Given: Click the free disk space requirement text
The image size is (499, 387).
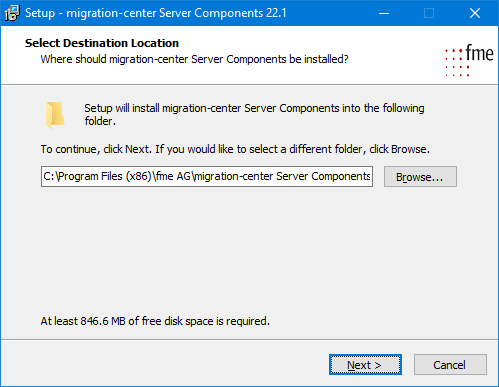Looking at the screenshot, I should tap(155, 321).
